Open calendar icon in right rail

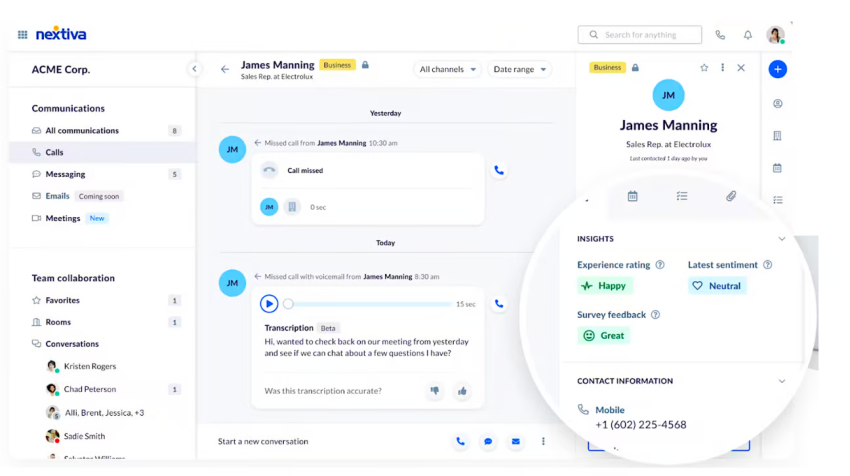pos(777,168)
